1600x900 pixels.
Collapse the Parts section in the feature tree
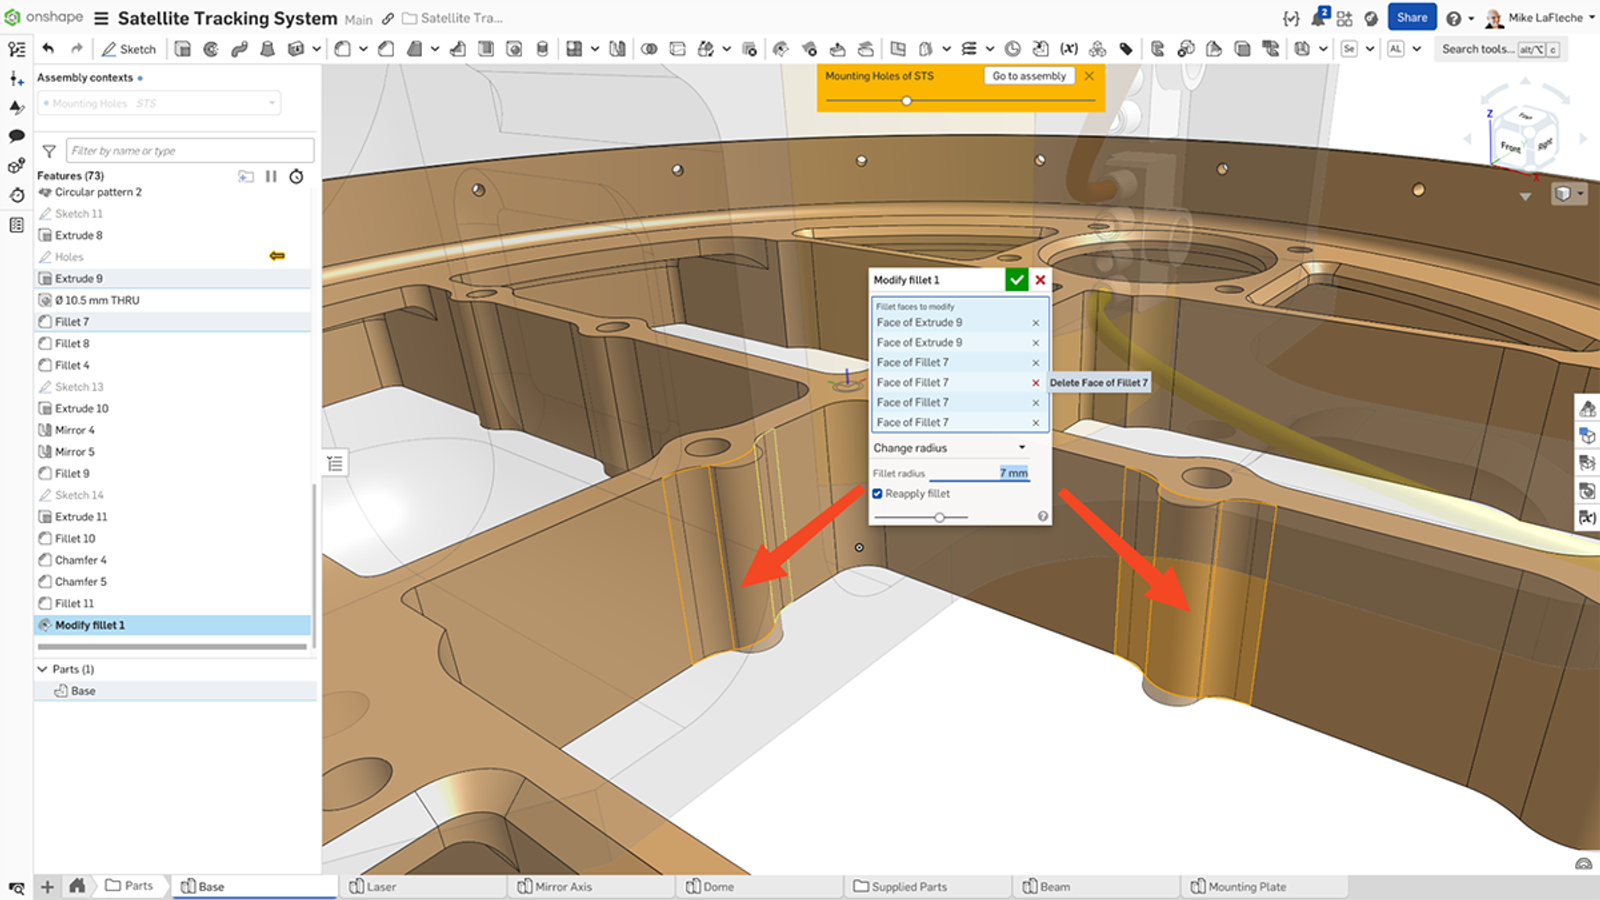pos(42,668)
